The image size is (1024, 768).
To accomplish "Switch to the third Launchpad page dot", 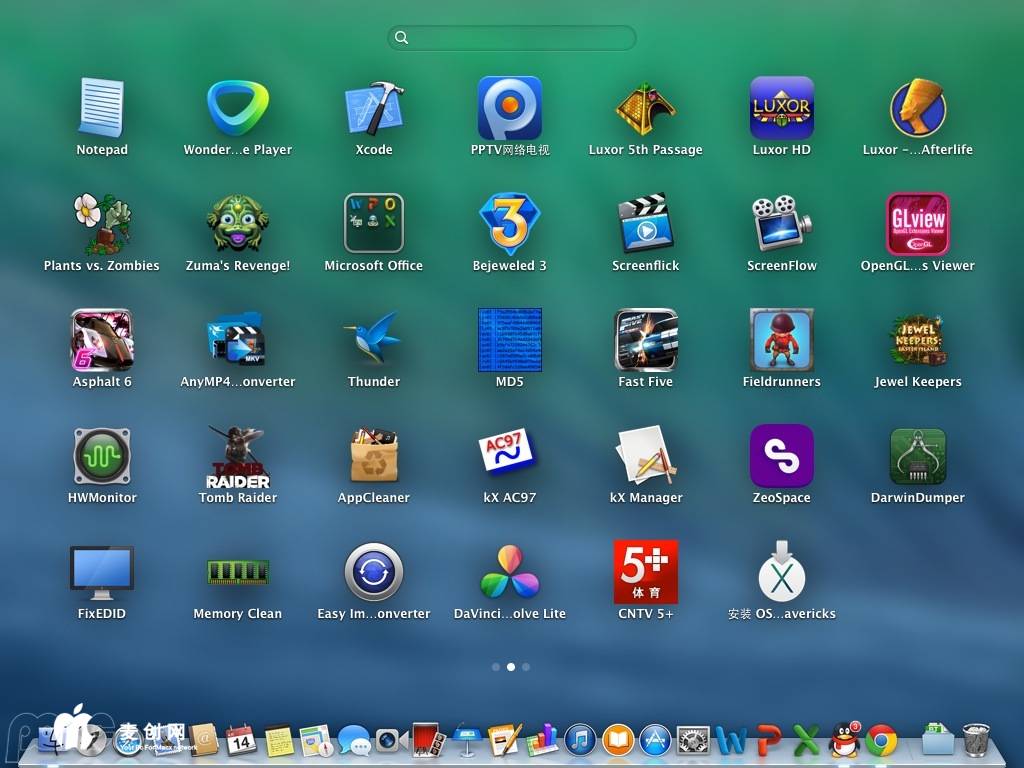I will [526, 666].
